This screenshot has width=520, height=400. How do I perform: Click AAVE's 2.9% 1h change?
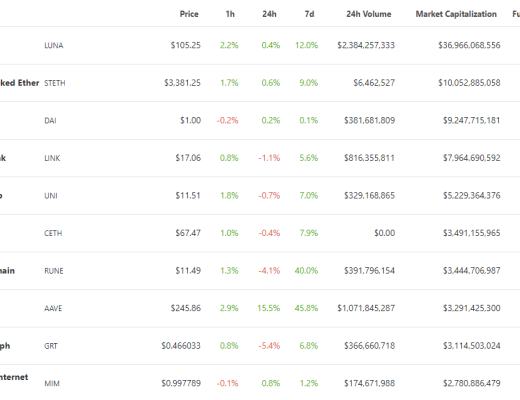pos(229,308)
